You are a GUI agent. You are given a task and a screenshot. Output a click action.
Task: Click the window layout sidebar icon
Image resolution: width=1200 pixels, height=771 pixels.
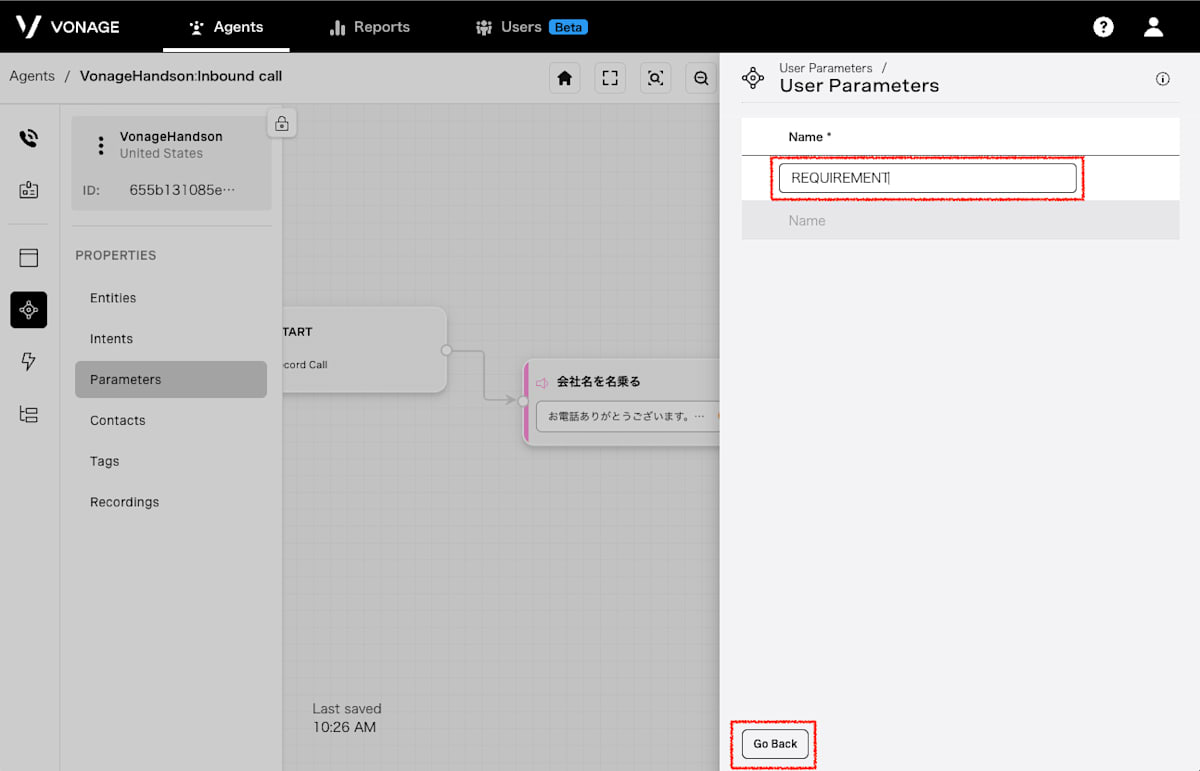point(29,258)
